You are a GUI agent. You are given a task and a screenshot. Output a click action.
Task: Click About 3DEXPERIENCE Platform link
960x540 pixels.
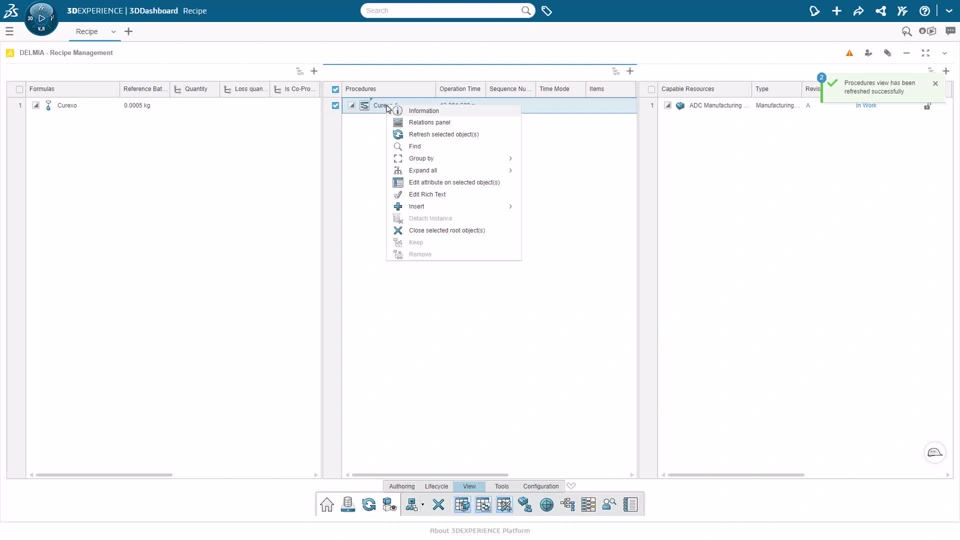[x=480, y=531]
